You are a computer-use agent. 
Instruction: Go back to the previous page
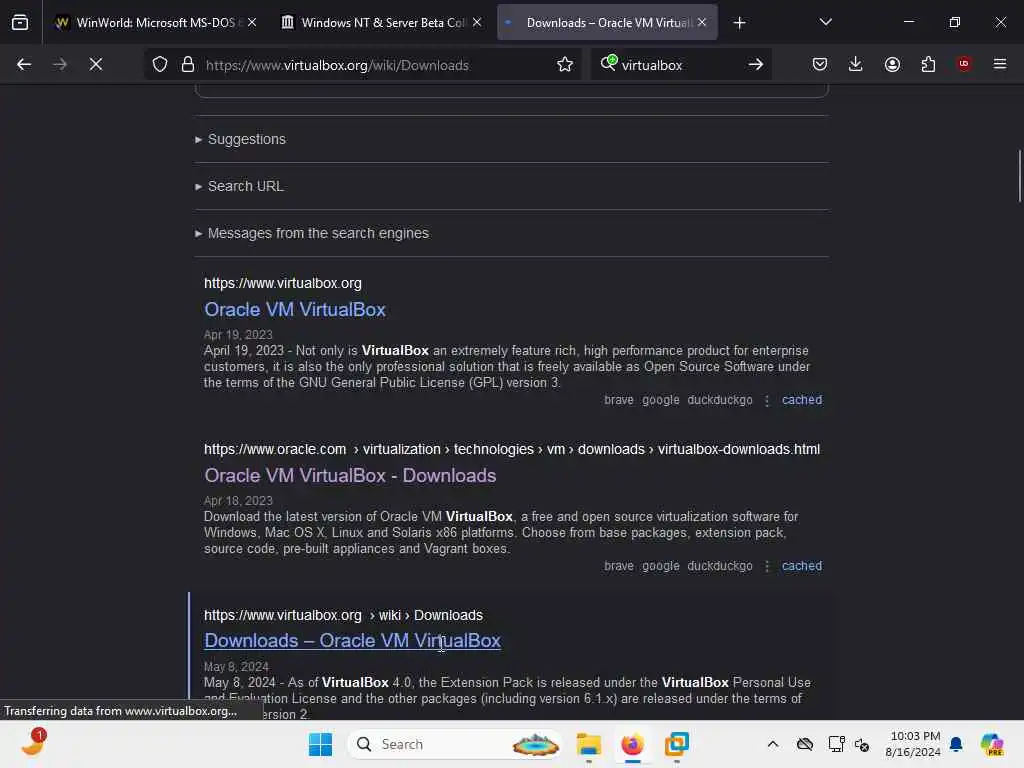[24, 65]
